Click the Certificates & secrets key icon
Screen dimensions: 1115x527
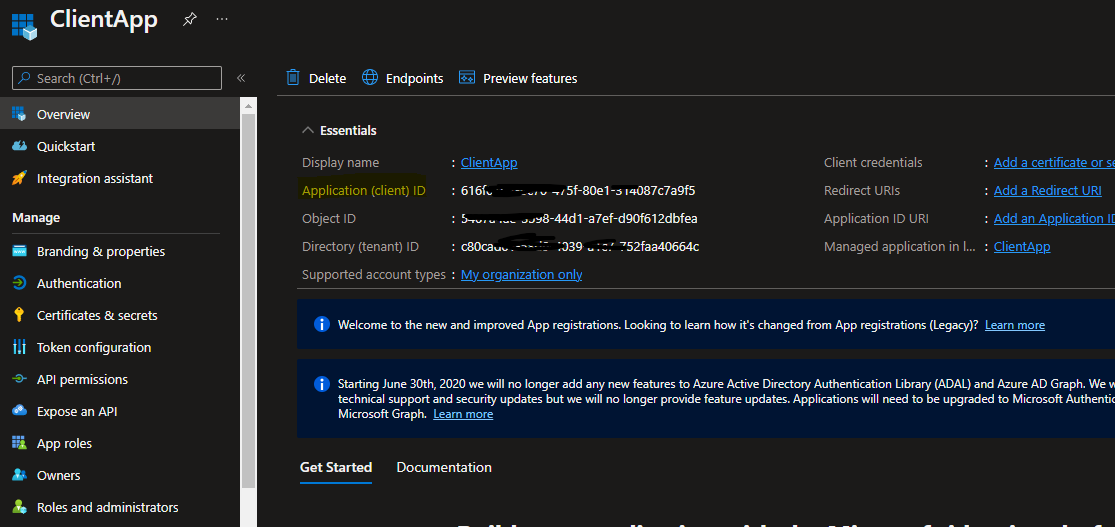point(19,315)
